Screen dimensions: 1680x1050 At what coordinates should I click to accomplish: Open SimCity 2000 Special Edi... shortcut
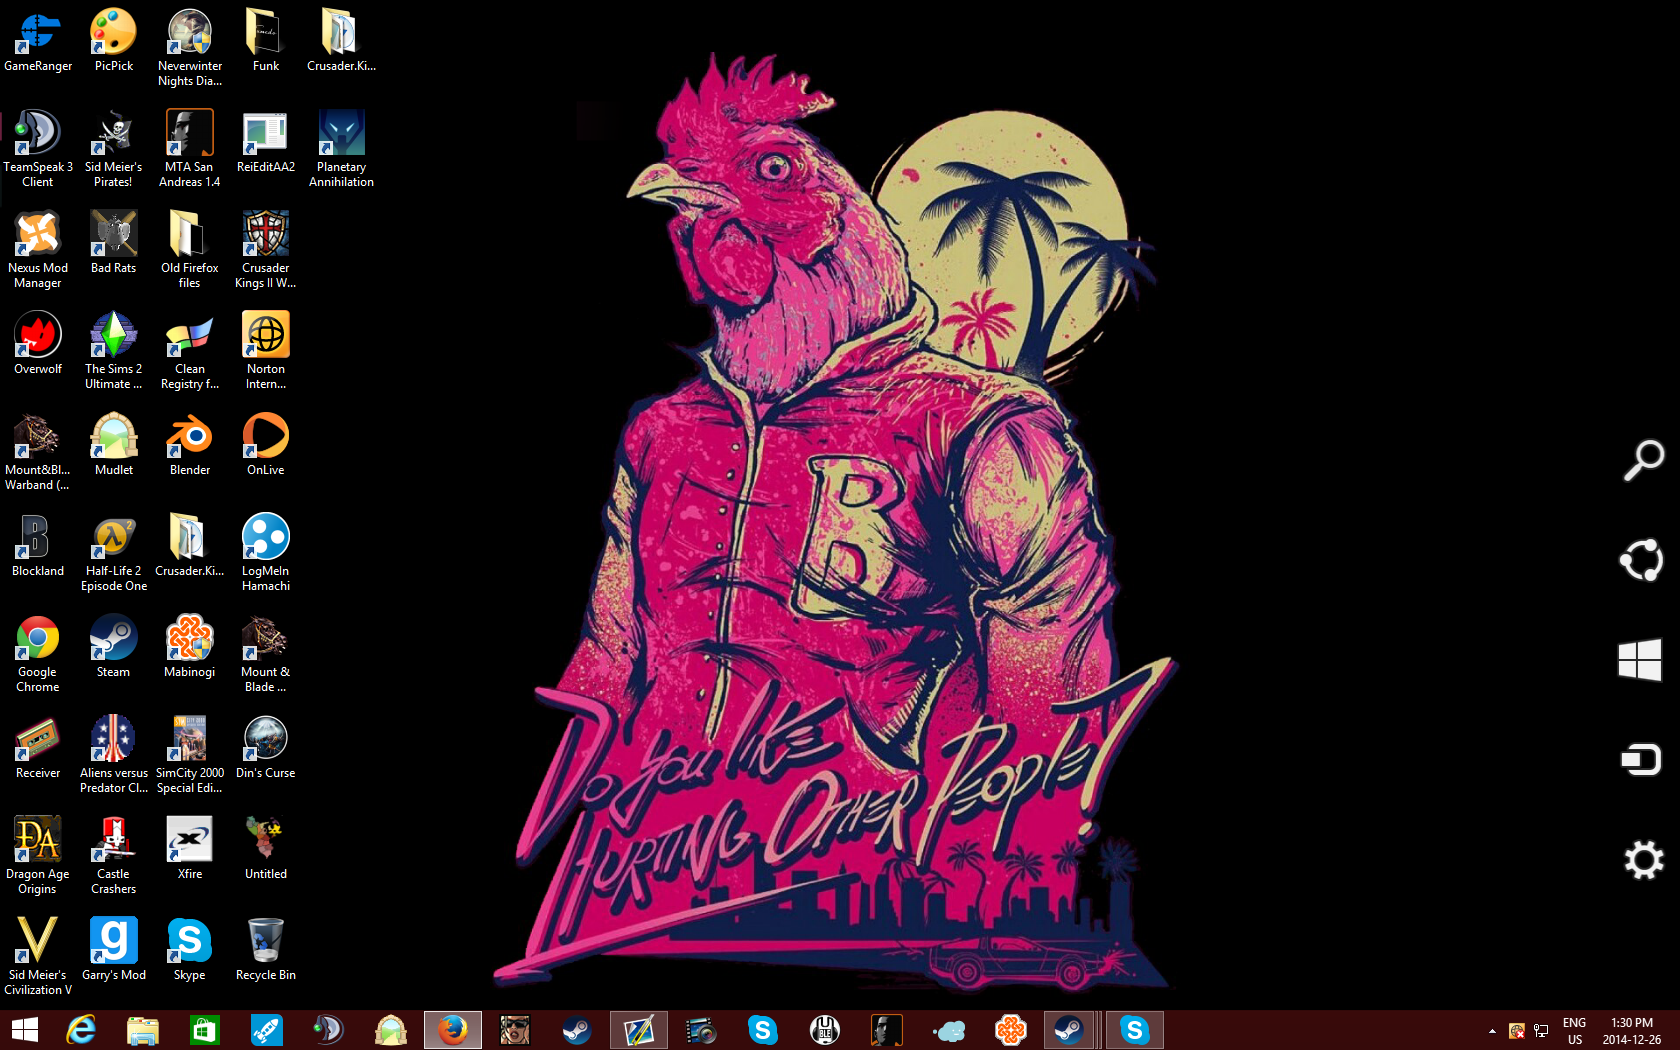point(190,755)
